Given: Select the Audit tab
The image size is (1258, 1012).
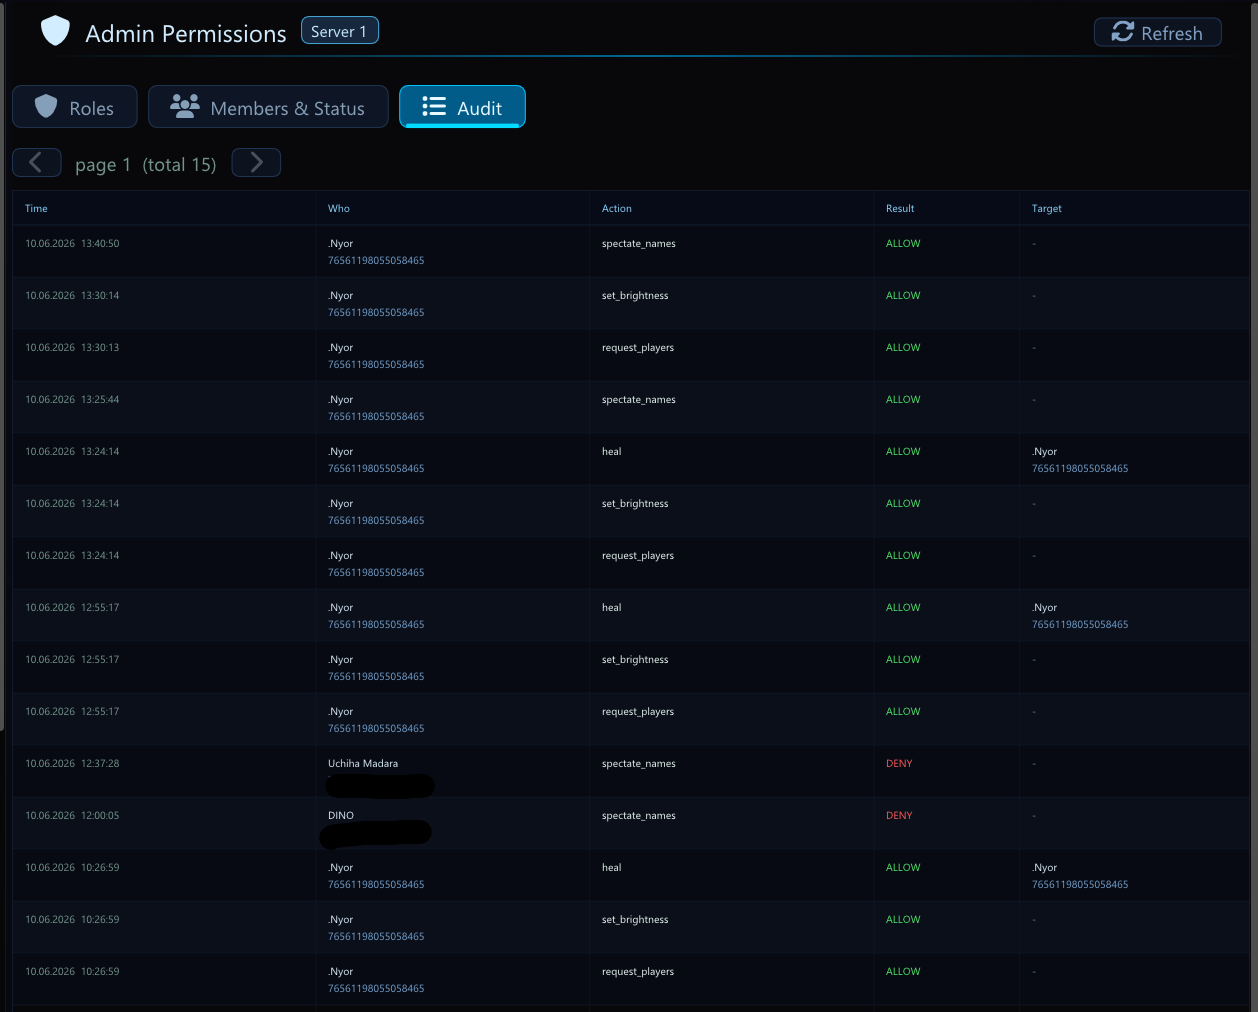Looking at the screenshot, I should coord(462,107).
